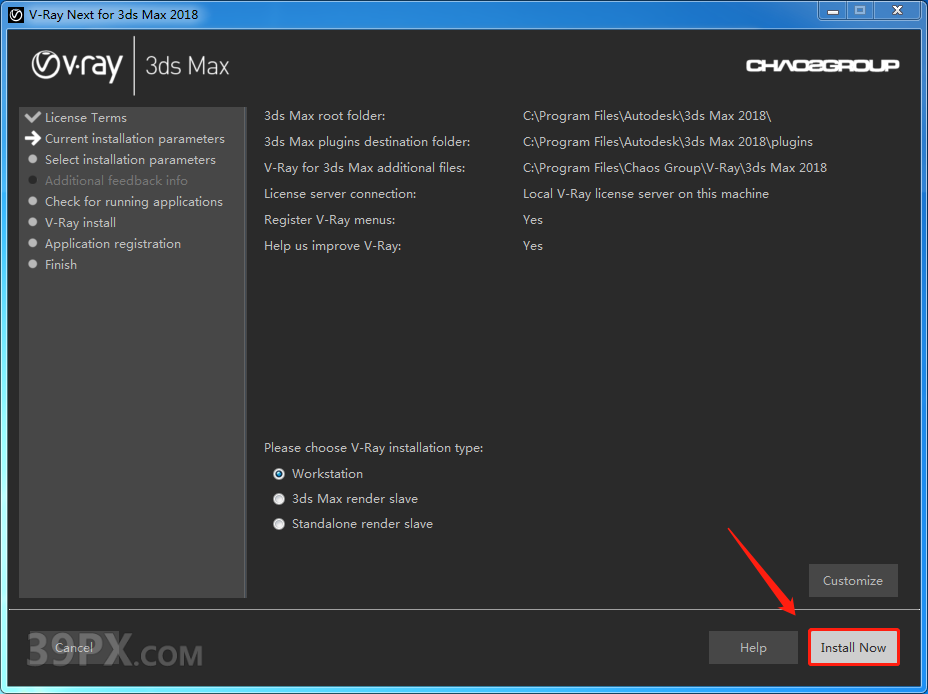Click the 3ds Max heading text

point(187,66)
